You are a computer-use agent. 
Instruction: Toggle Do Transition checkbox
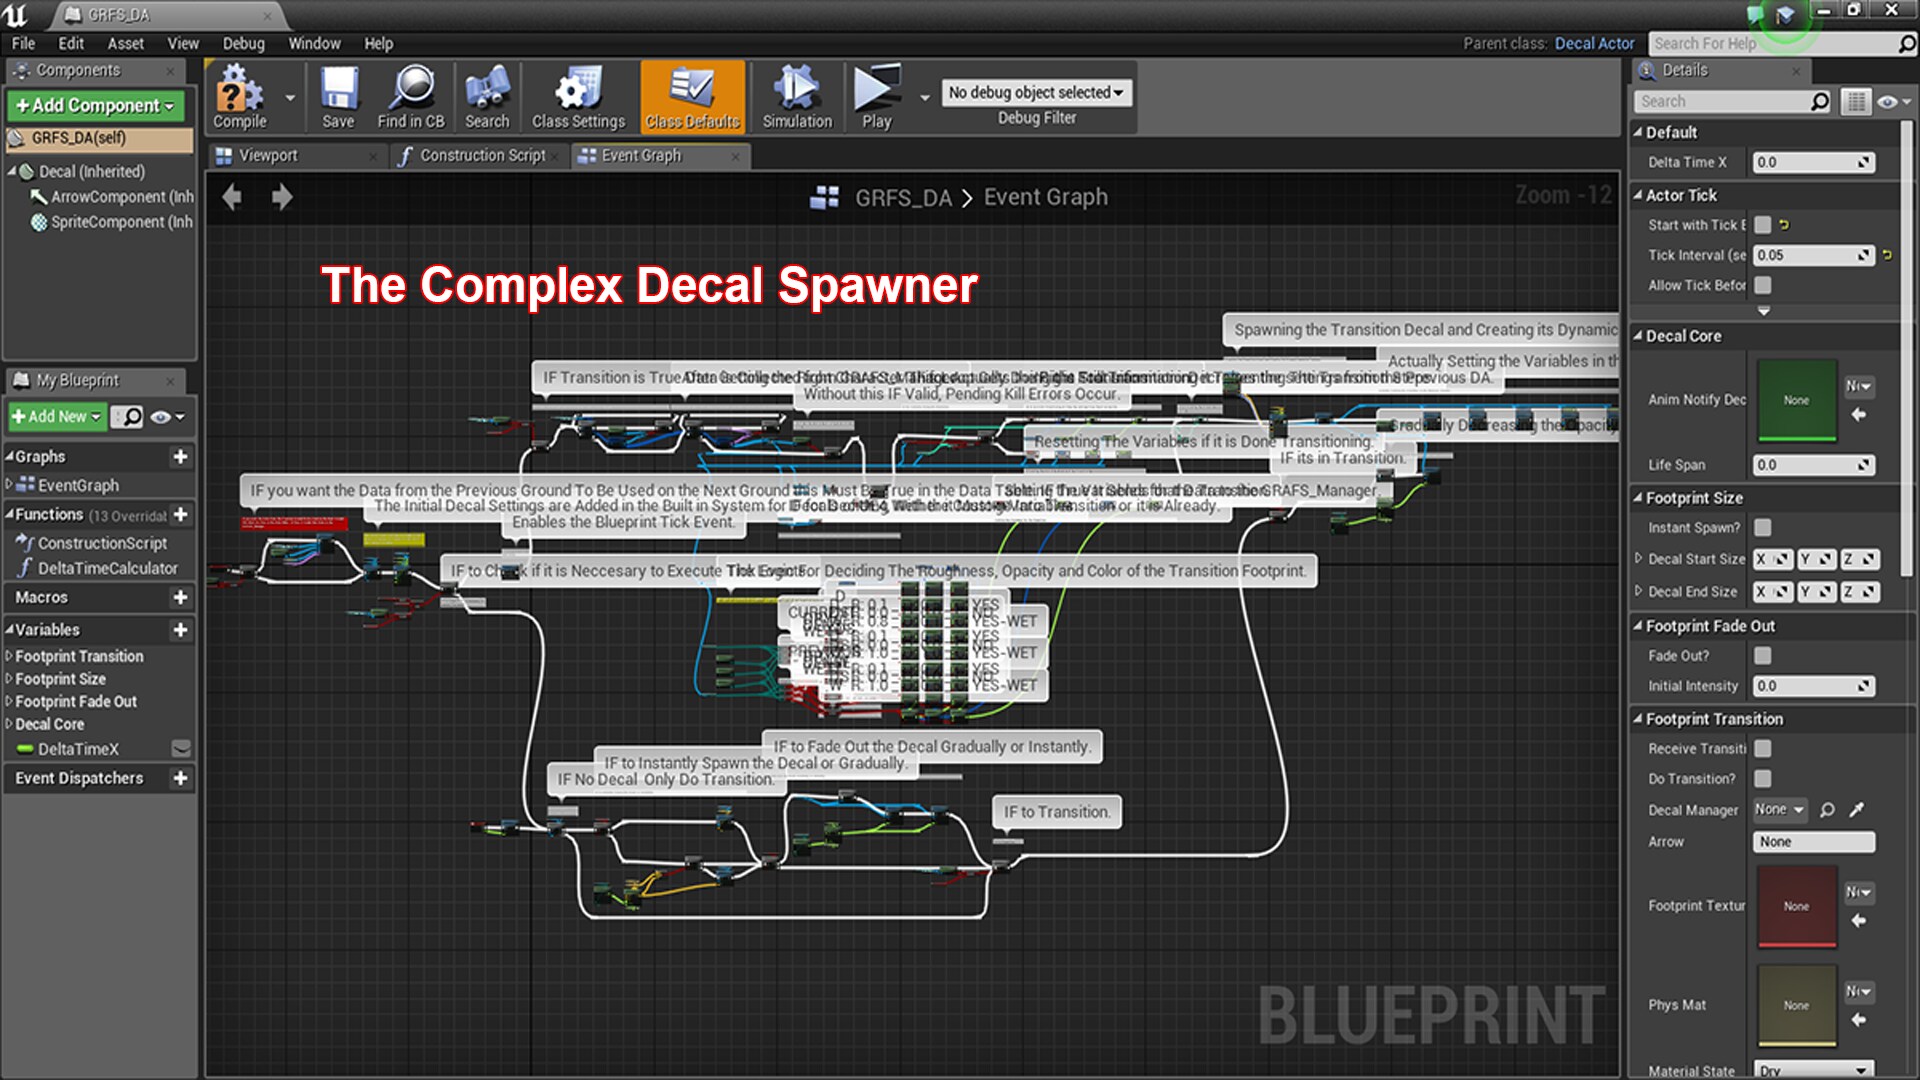[1763, 778]
